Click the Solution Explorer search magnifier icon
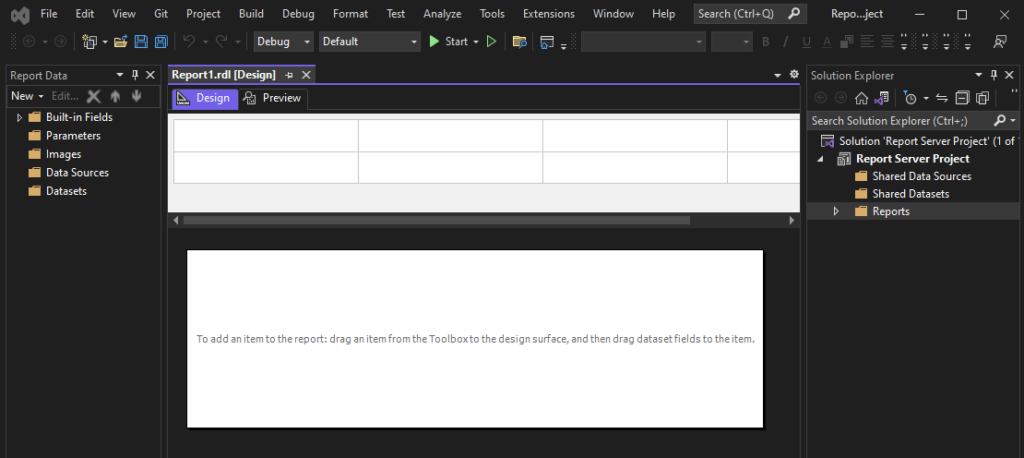 tap(1000, 121)
